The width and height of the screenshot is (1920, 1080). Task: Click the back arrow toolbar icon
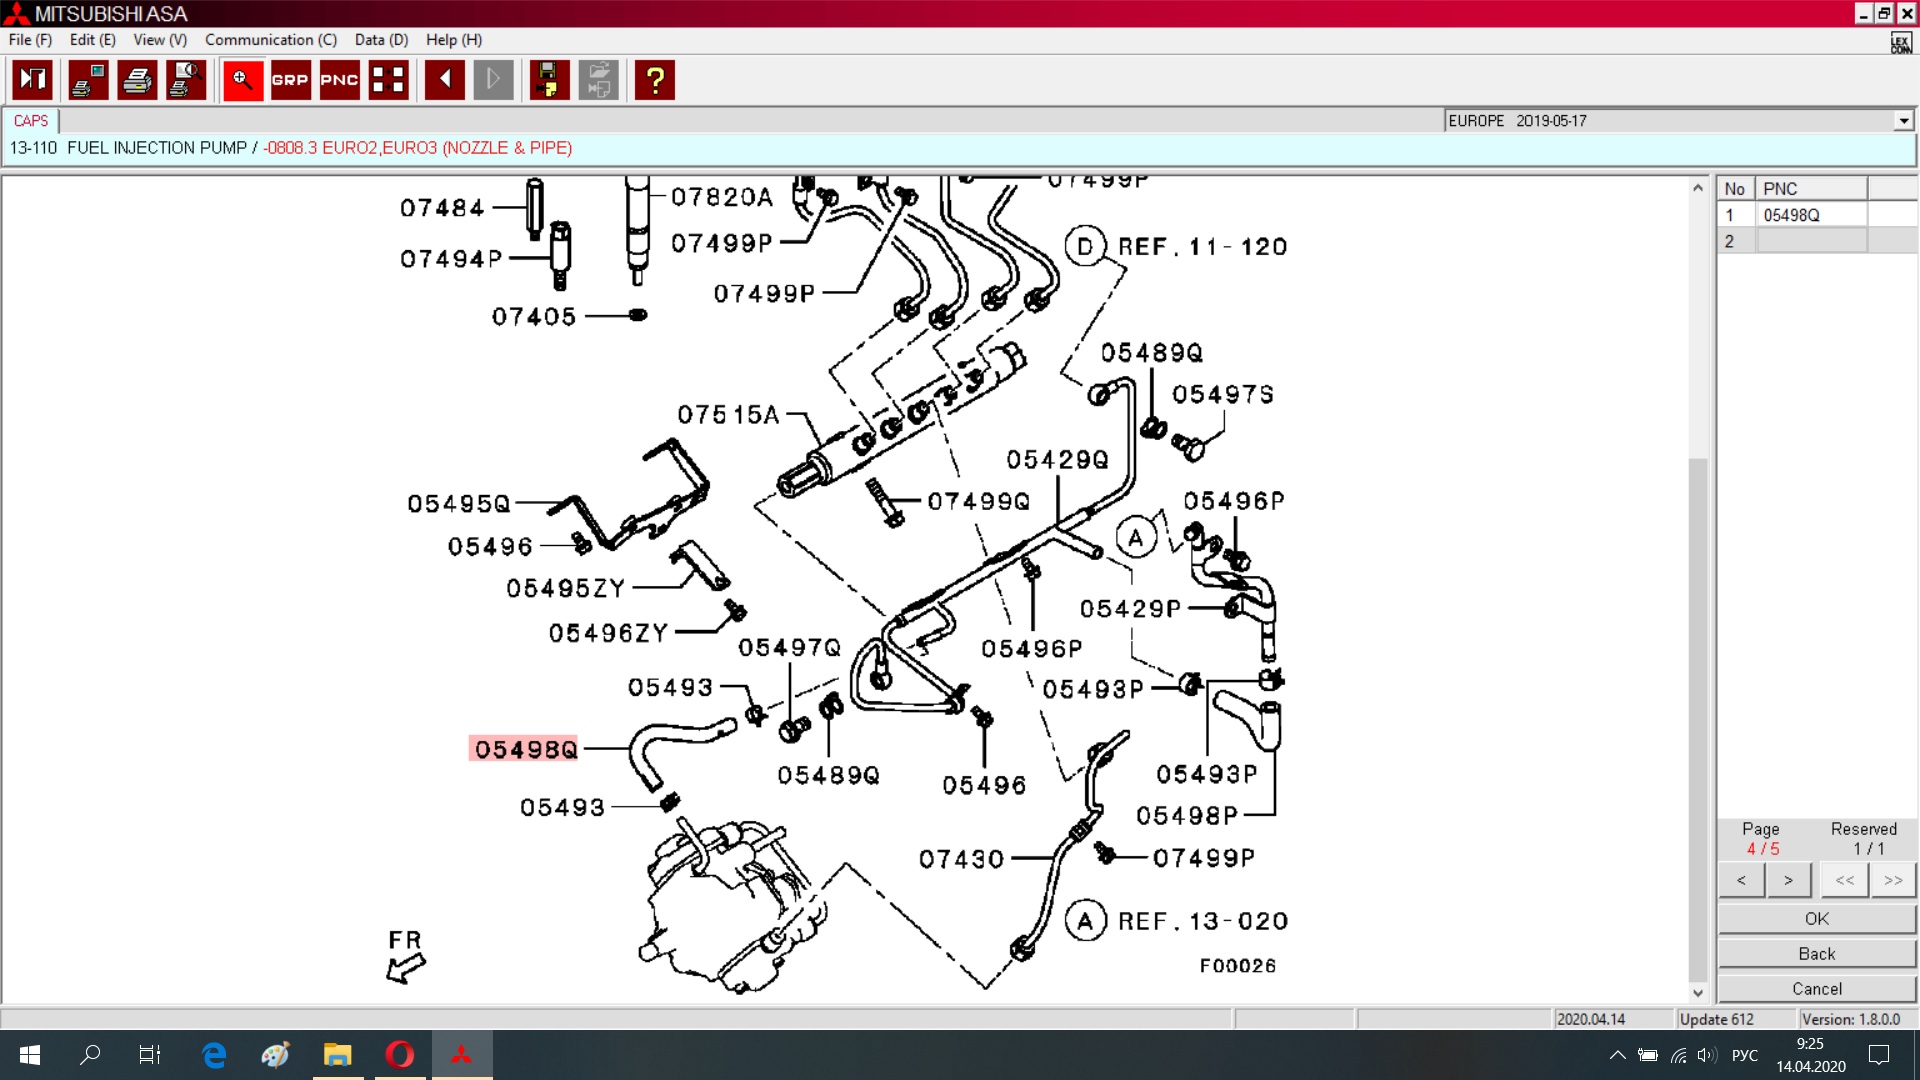[444, 80]
